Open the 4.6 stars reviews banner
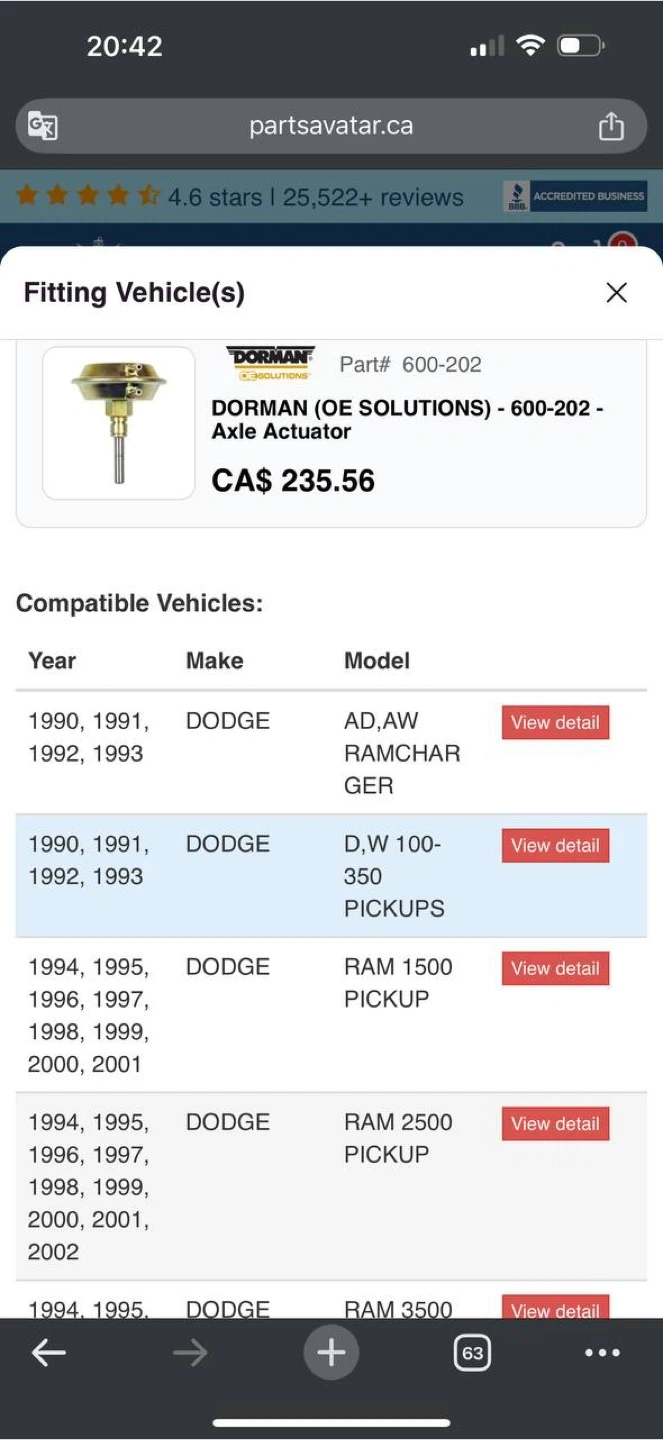This screenshot has width=663, height=1440. point(240,197)
